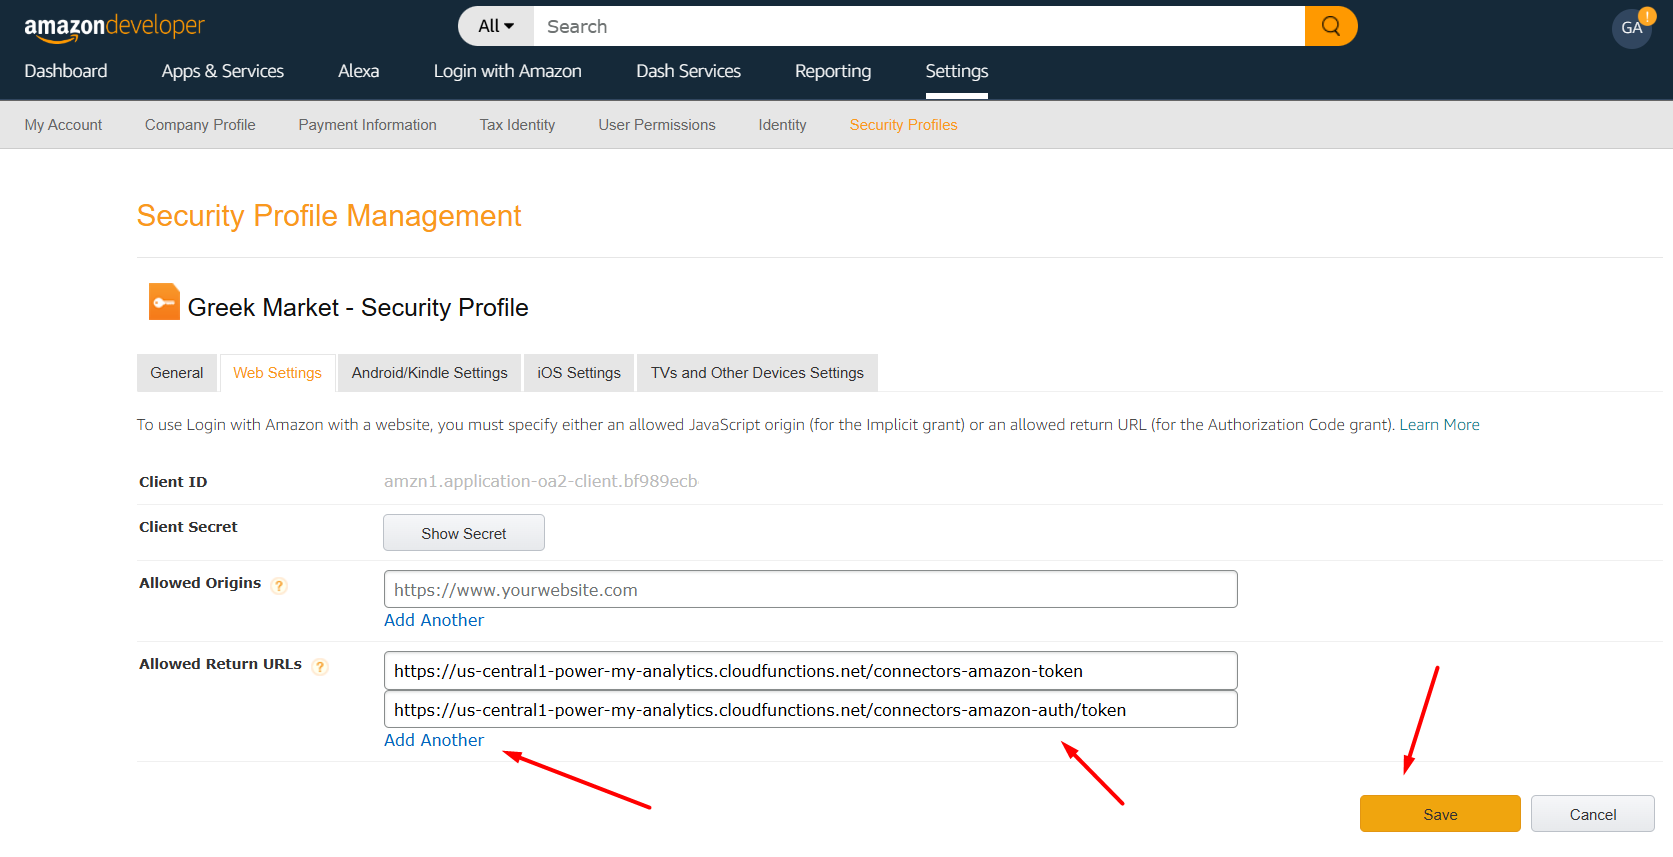Focus the Allowed Origins URL field
This screenshot has width=1673, height=857.
(x=810, y=590)
